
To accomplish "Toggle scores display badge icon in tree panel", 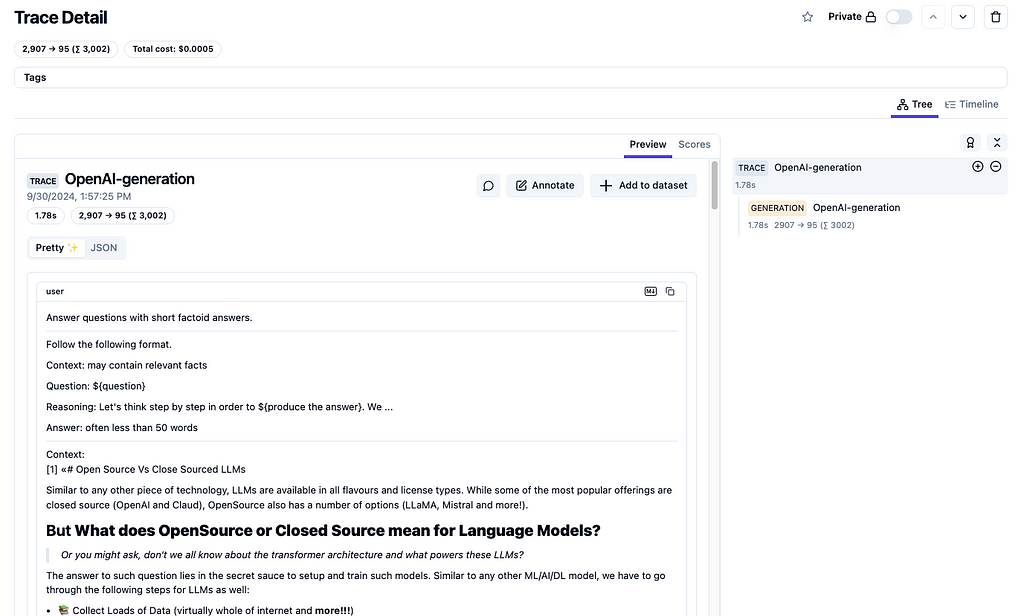I will pyautogui.click(x=970, y=142).
